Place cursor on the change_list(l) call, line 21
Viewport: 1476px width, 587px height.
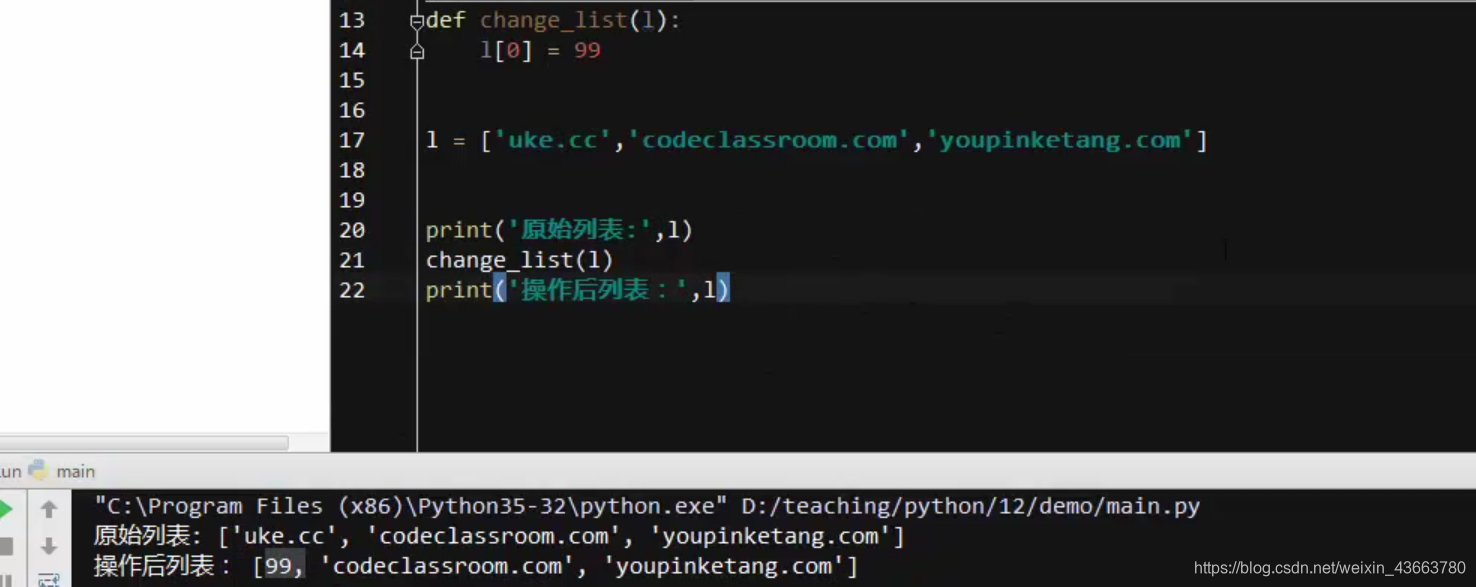tap(519, 260)
